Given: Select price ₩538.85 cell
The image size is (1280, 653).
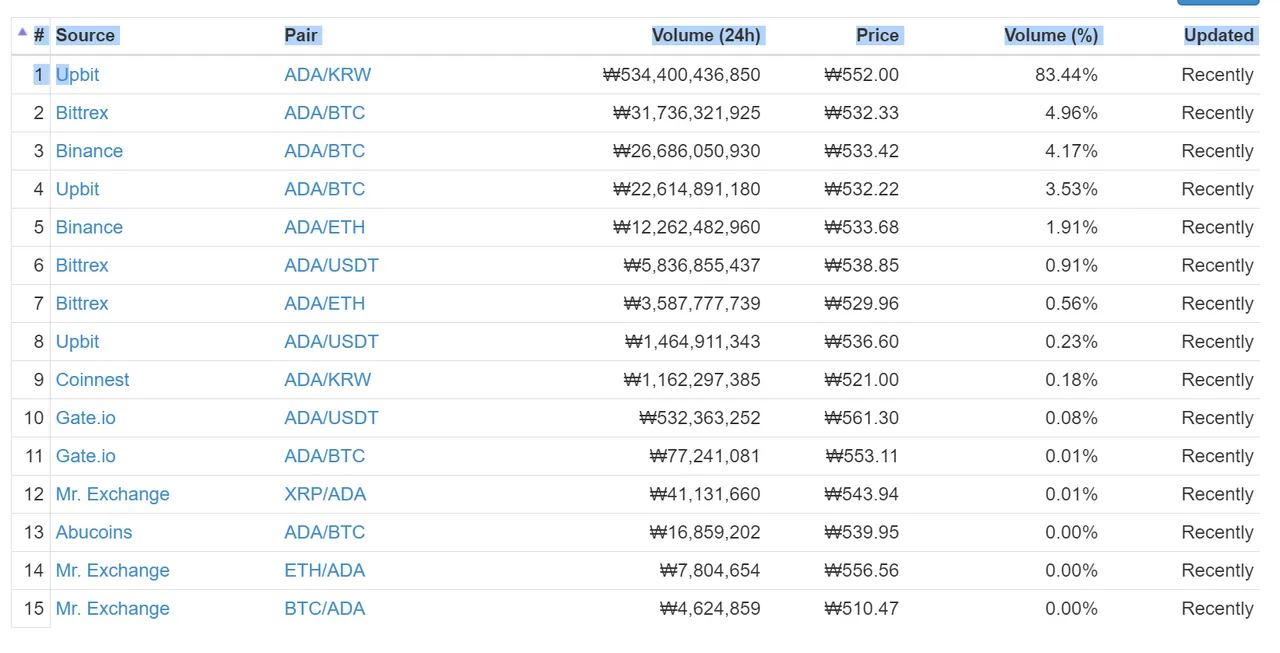Looking at the screenshot, I should (861, 265).
